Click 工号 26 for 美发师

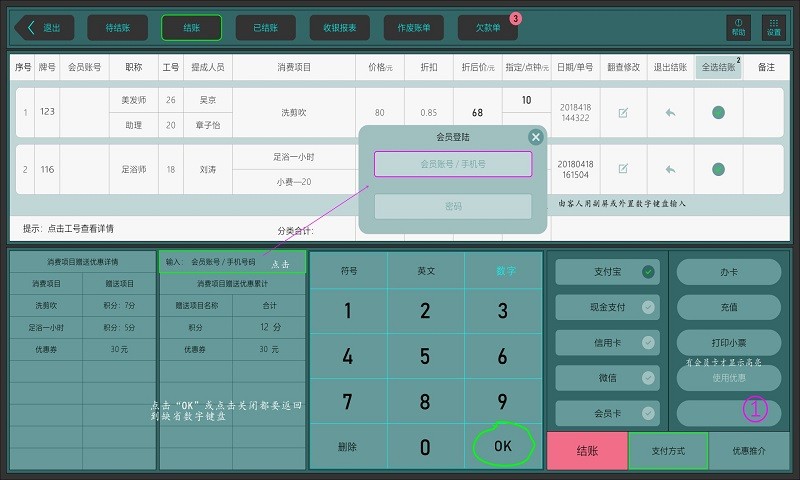pyautogui.click(x=170, y=100)
